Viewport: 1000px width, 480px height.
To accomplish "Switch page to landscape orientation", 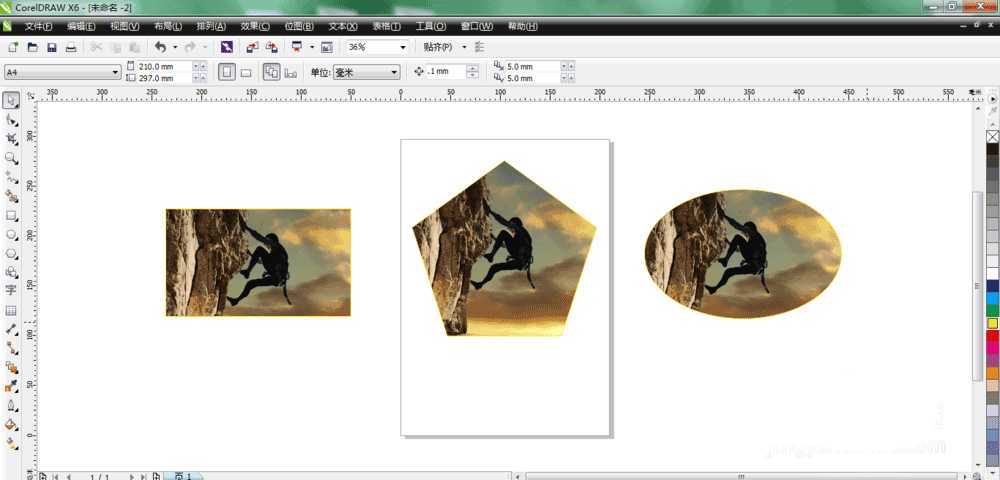I will 246,72.
